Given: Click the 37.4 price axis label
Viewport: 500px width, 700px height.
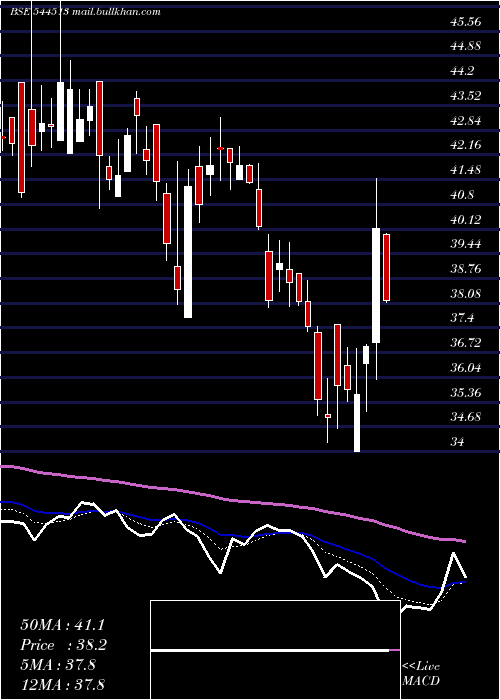Looking at the screenshot, I should (x=462, y=319).
